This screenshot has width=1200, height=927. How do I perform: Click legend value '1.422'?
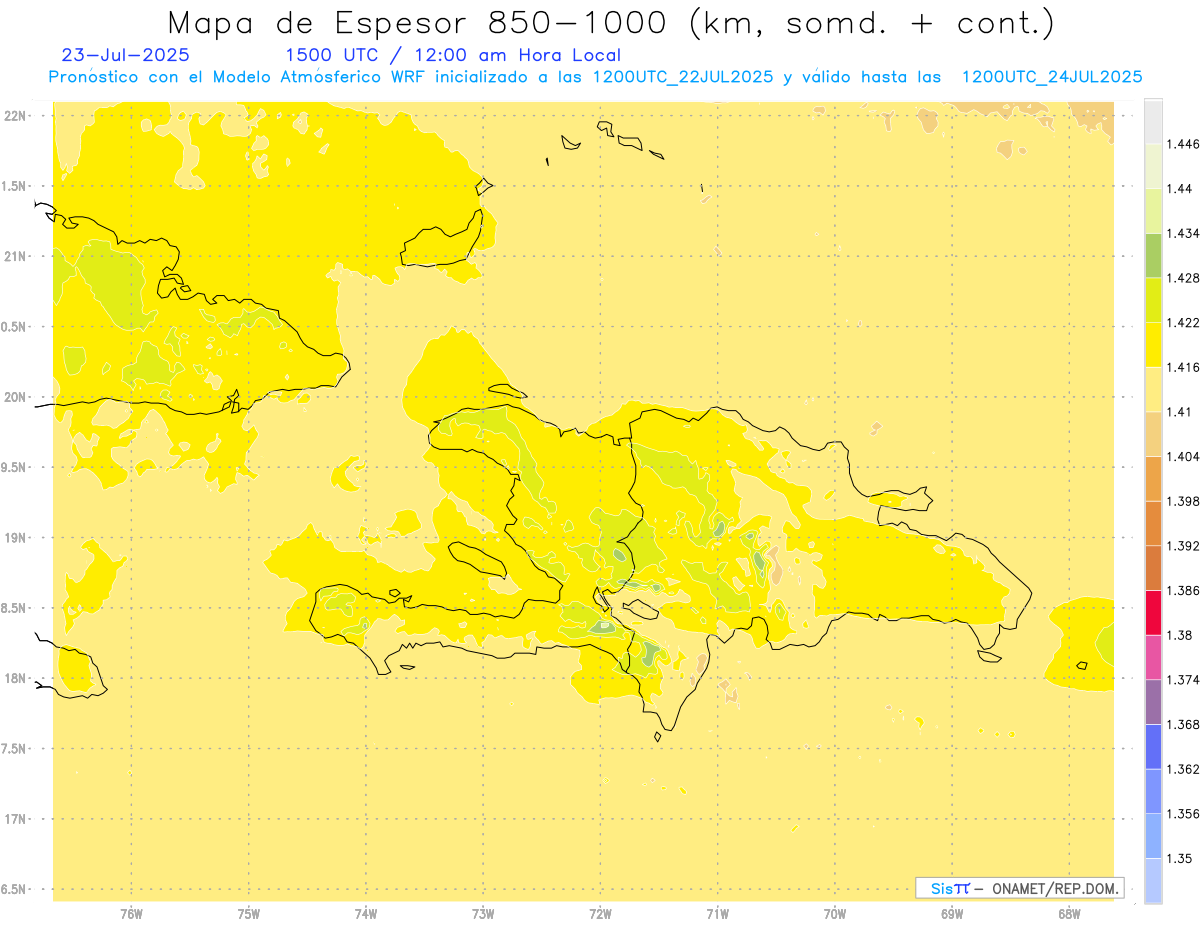point(1185,323)
